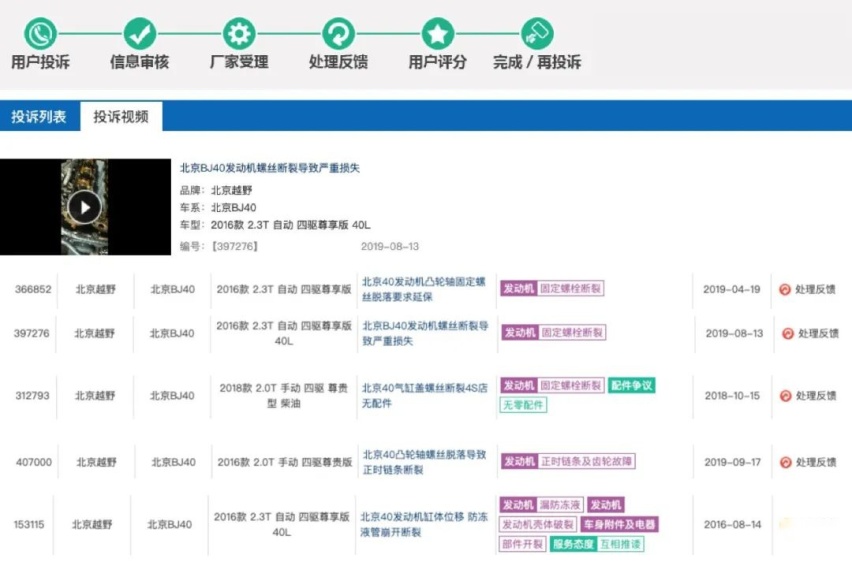Select complaint number 153115
Viewport: 852px width, 577px height.
click(x=29, y=525)
